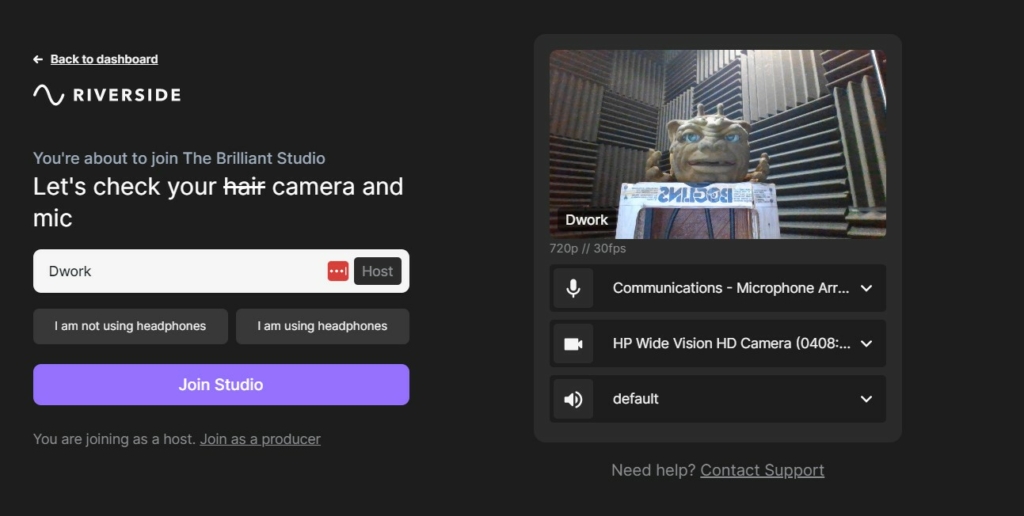
Task: Click the Host badge in name field
Action: (377, 271)
